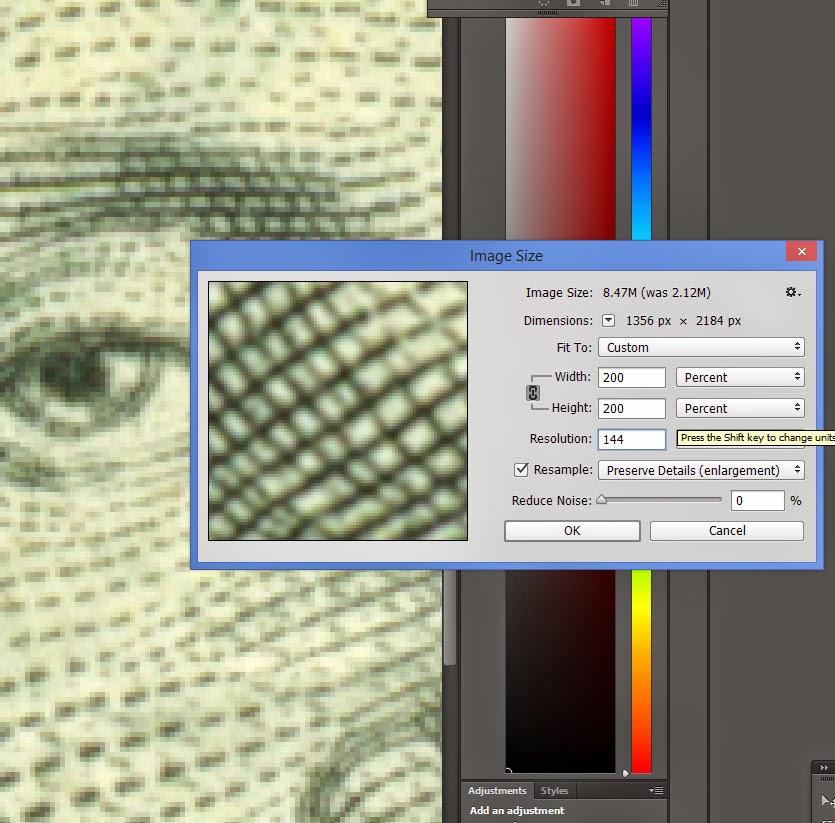Open the Fit To Custom dropdown
This screenshot has width=835, height=823.
click(x=701, y=347)
